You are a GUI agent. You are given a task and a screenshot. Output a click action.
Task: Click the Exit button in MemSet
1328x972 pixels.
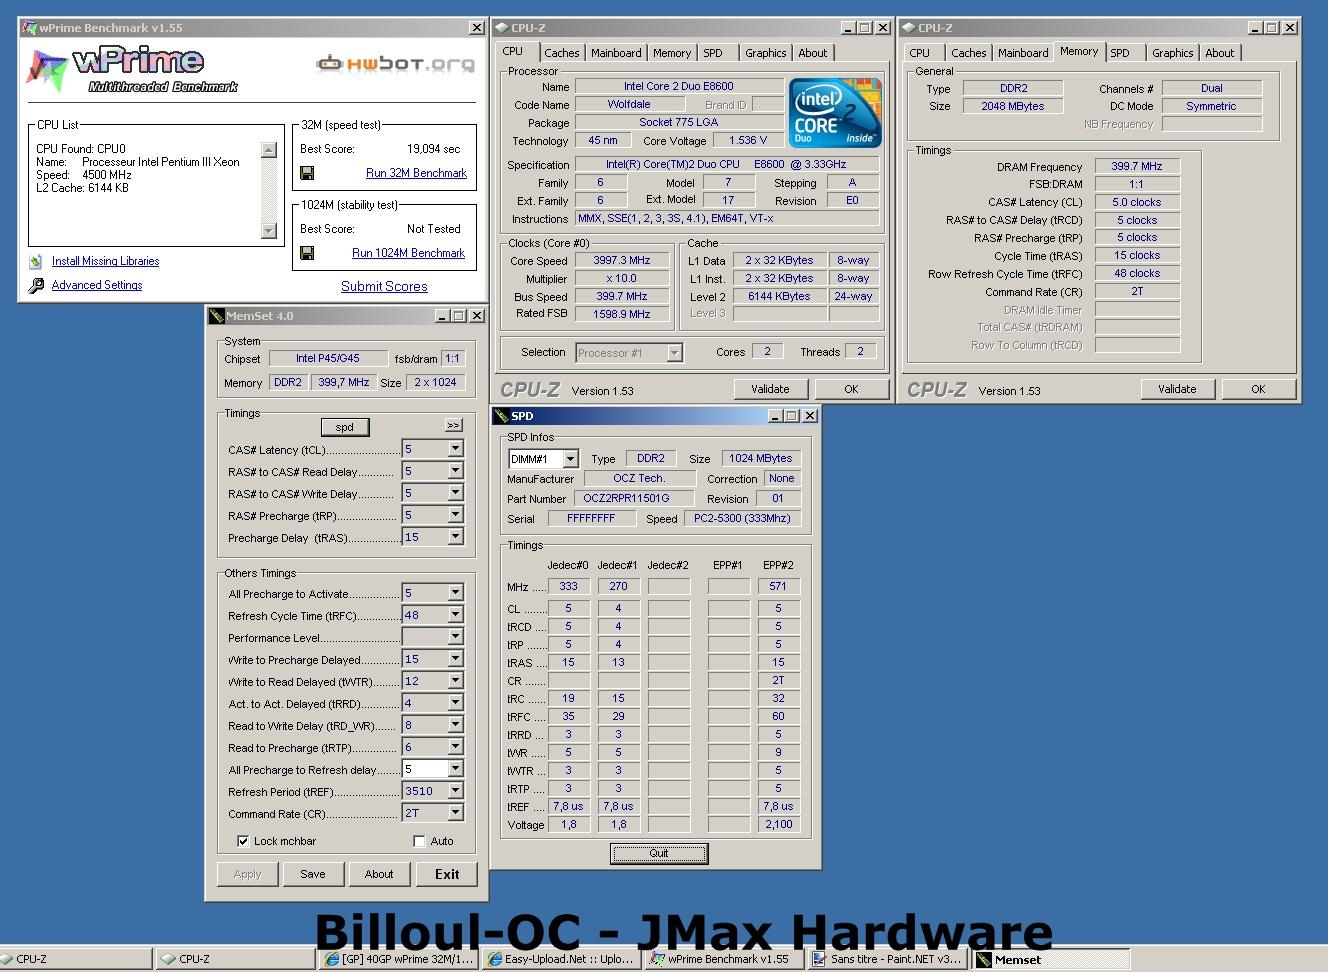(x=447, y=874)
